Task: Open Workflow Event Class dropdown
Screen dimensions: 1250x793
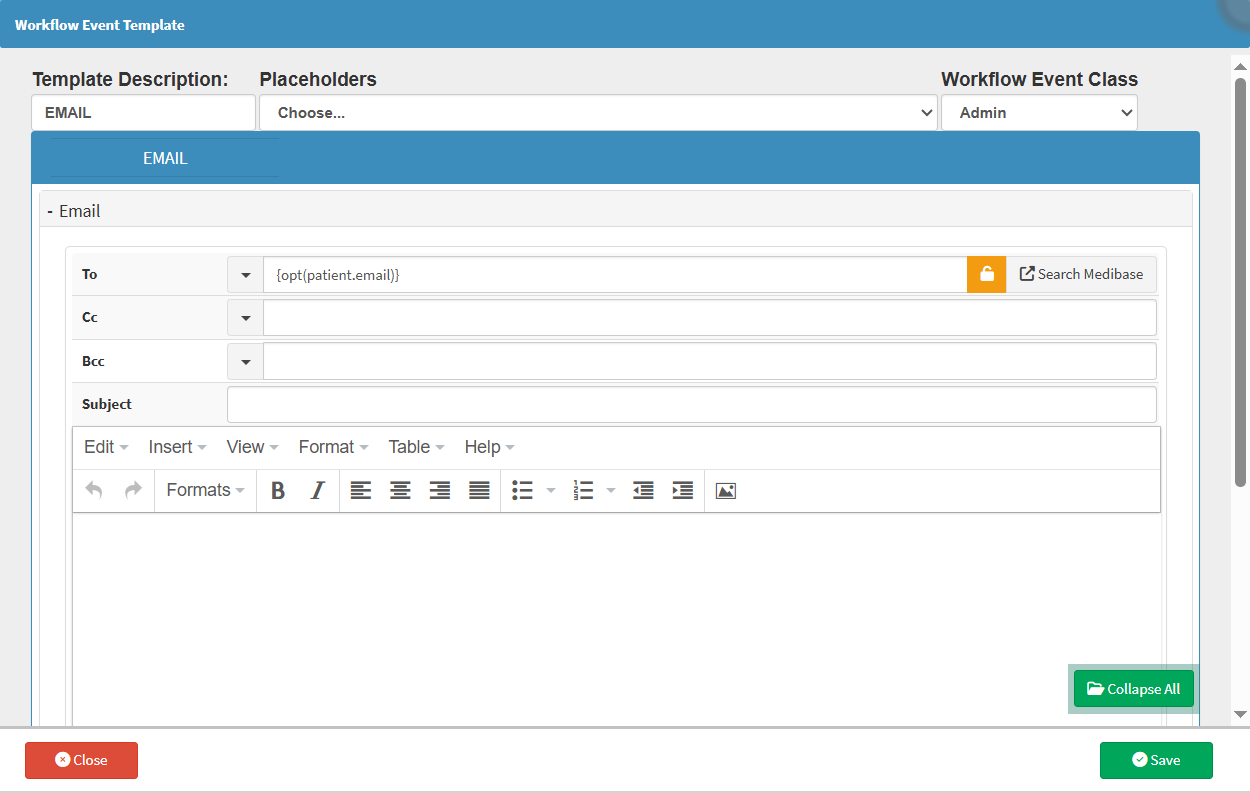Action: coord(1039,113)
